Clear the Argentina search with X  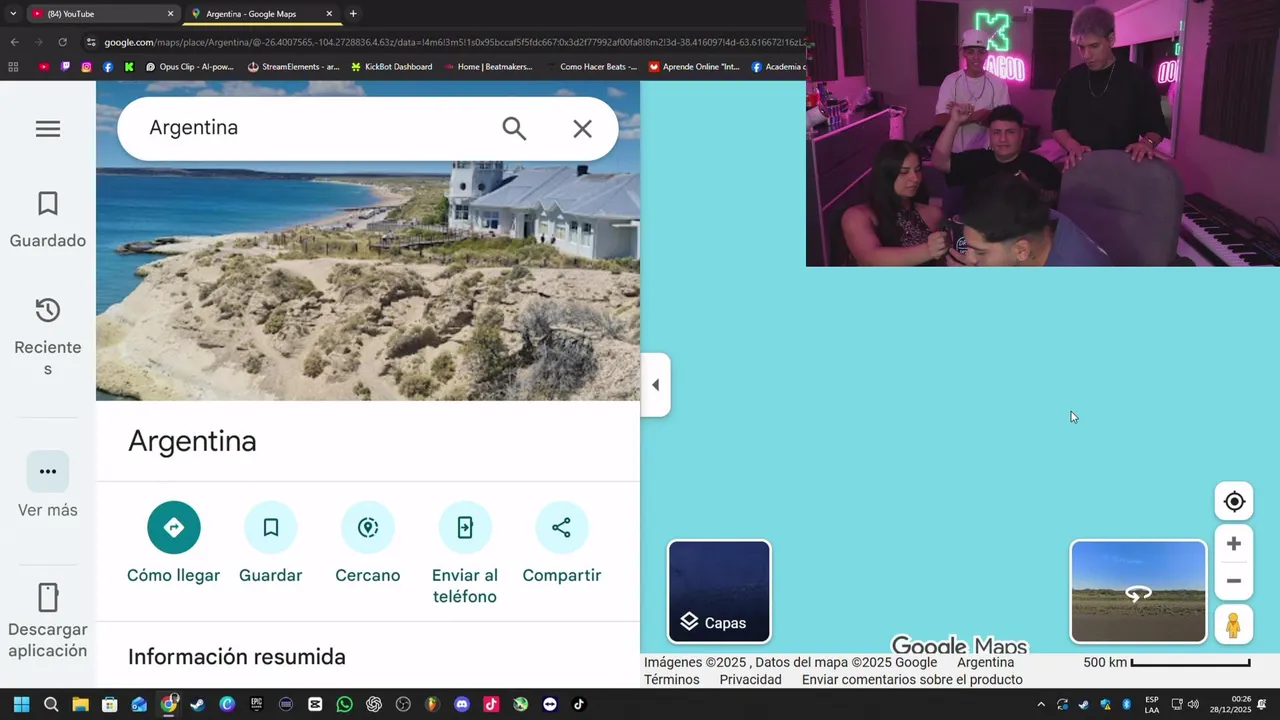click(x=582, y=128)
